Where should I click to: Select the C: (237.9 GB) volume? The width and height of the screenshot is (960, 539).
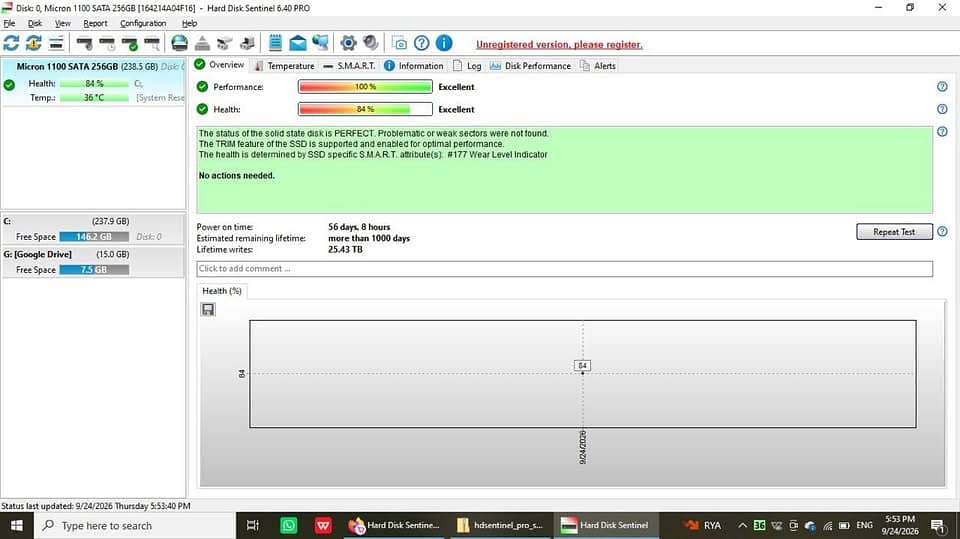tap(93, 229)
